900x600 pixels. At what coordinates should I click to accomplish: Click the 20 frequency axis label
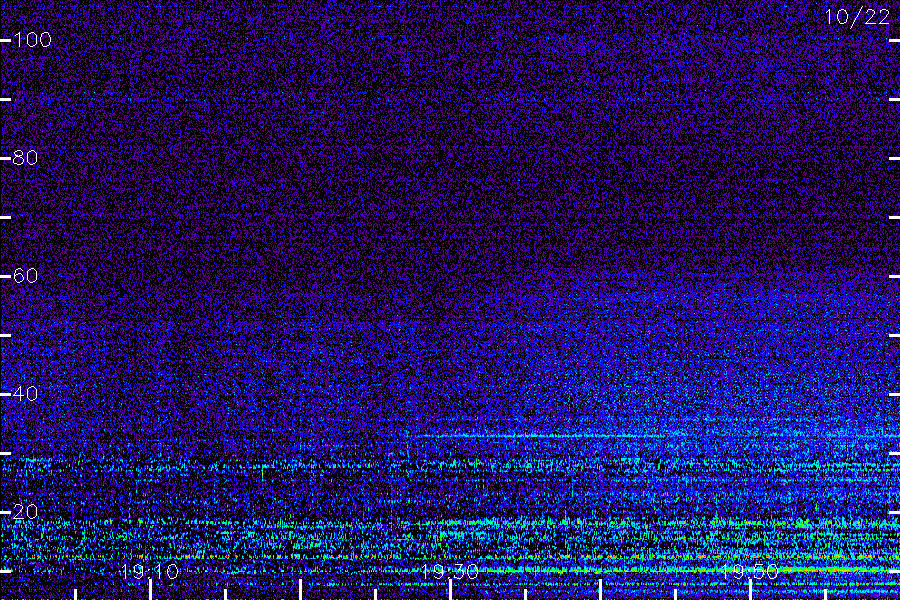[x=25, y=512]
